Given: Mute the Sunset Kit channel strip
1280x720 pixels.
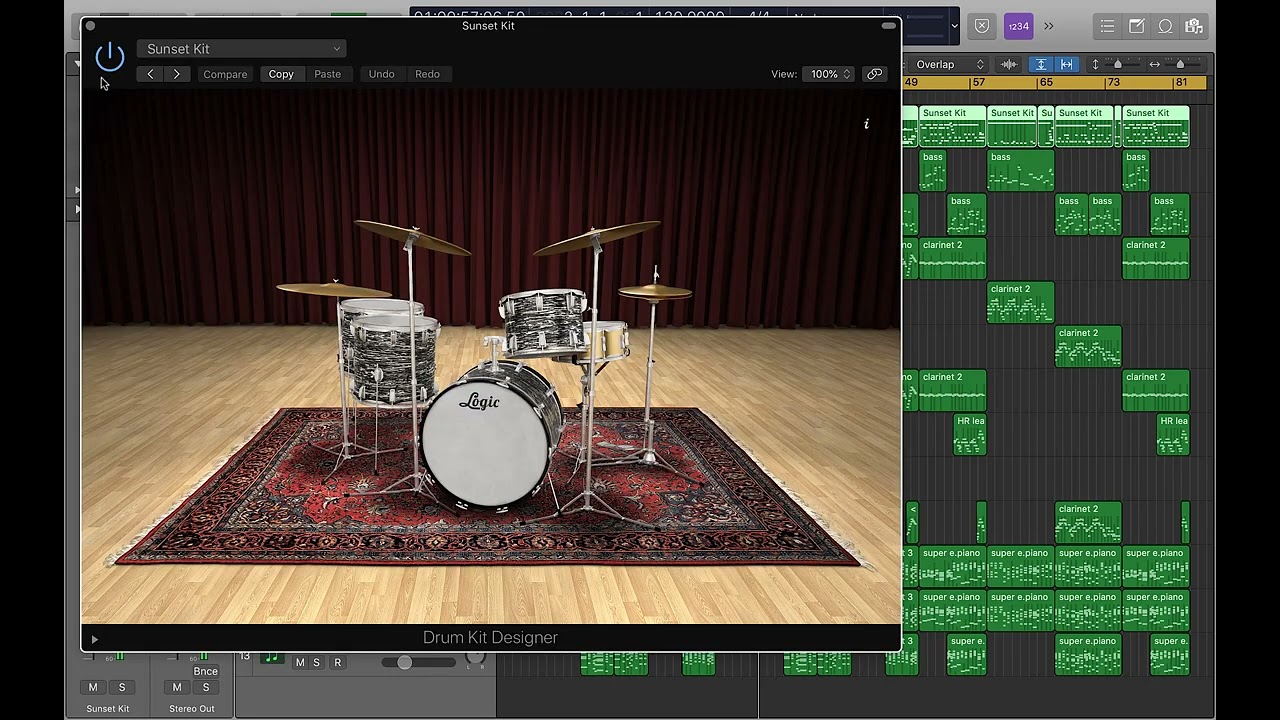Looking at the screenshot, I should coord(93,688).
